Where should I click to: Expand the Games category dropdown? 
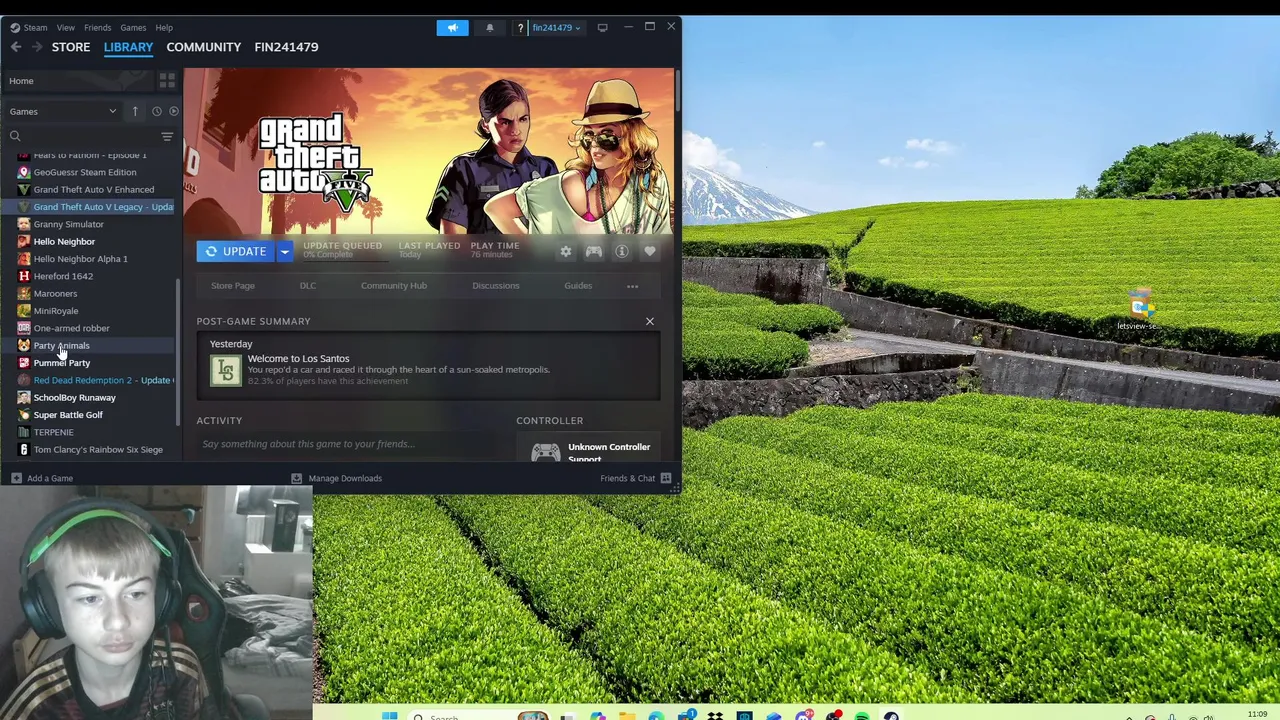[x=63, y=111]
